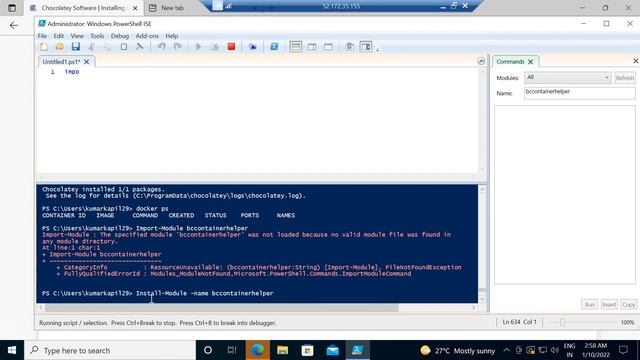Run the selection toolbar icon
The width and height of the screenshot is (640, 360).
215,47
